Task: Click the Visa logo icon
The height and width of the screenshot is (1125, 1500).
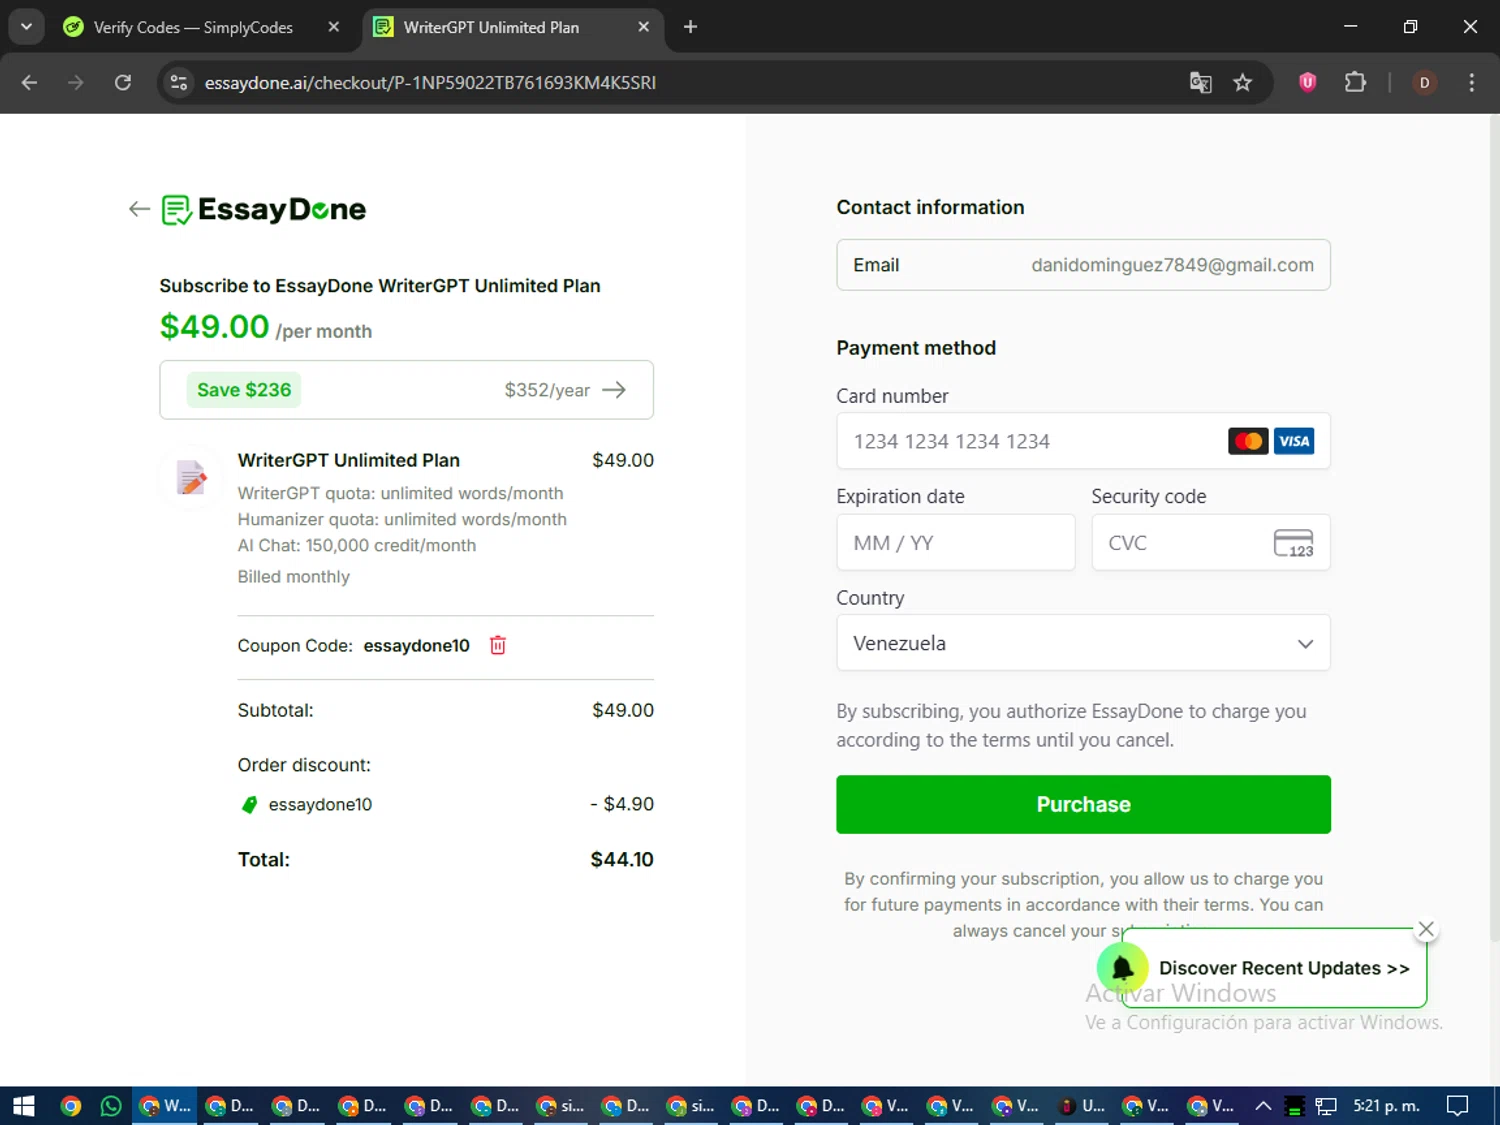Action: 1294,441
